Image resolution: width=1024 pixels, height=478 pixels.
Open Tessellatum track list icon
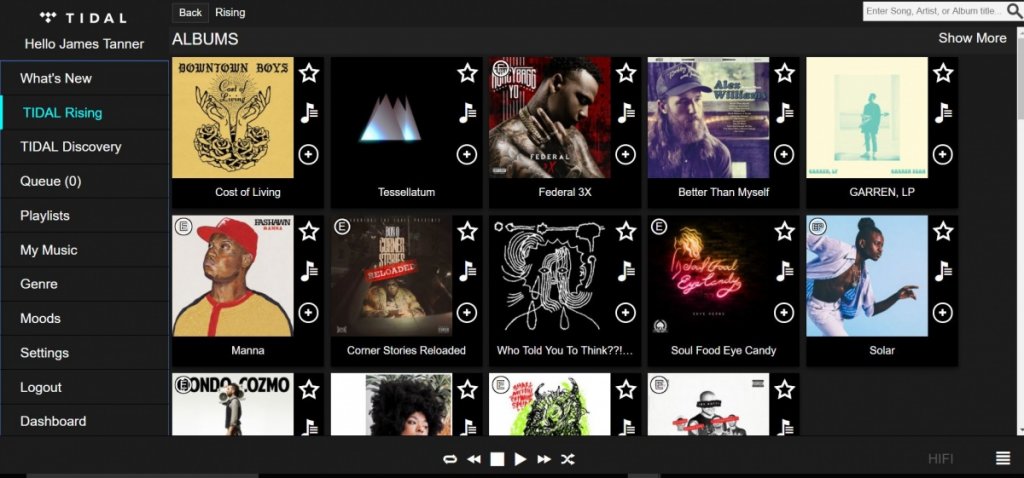click(467, 113)
